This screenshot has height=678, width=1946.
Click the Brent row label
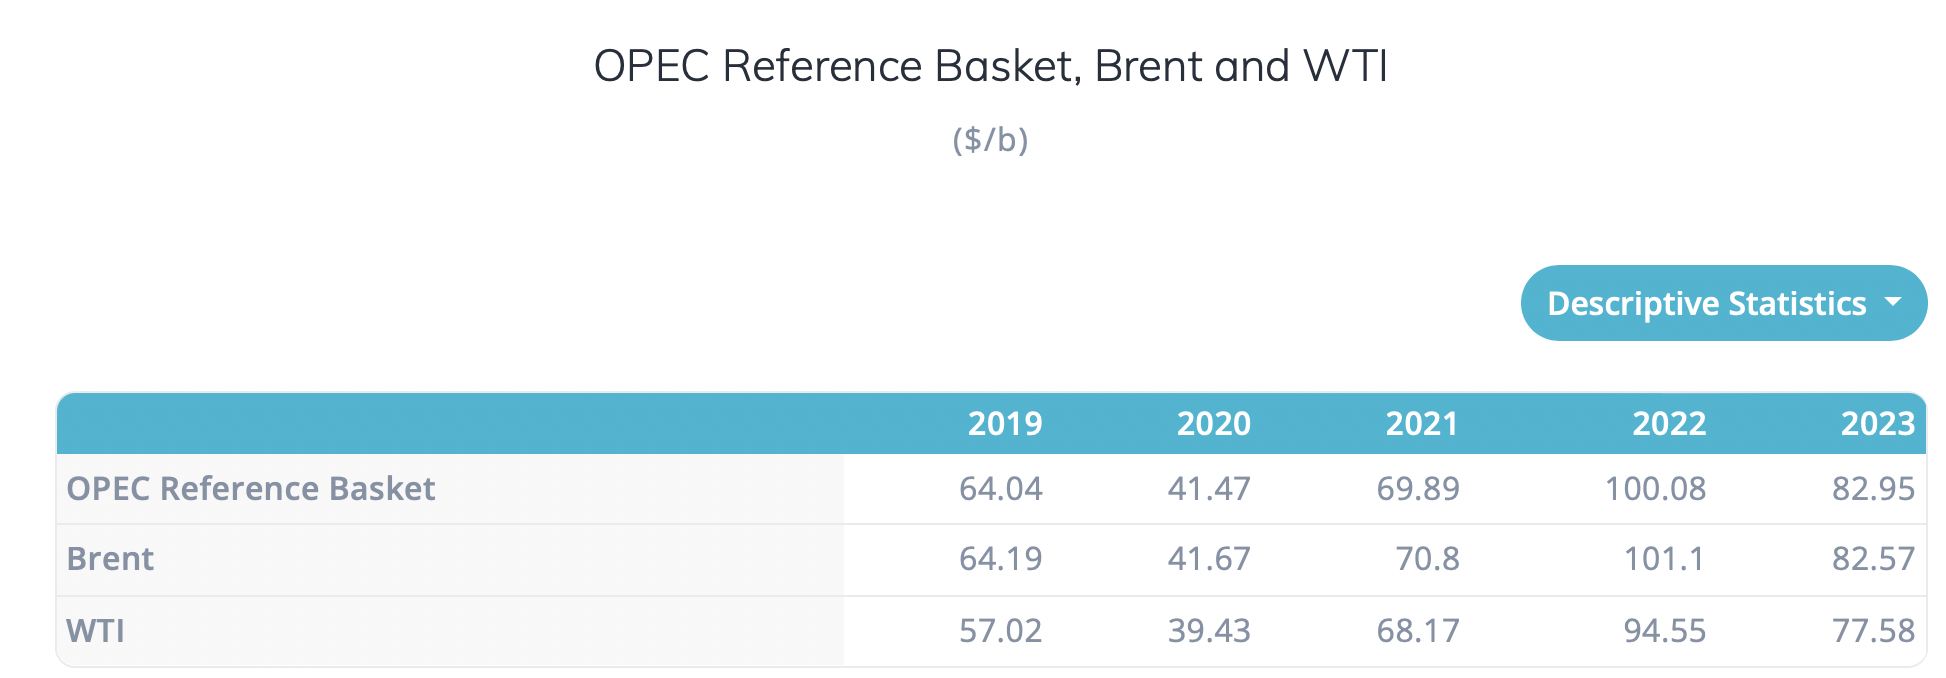click(110, 559)
